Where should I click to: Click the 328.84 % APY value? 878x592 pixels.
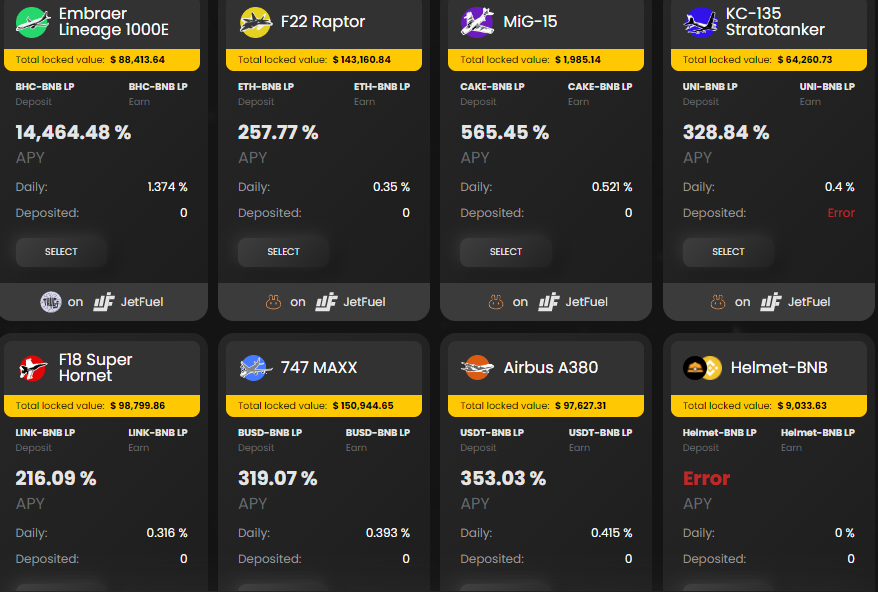726,133
